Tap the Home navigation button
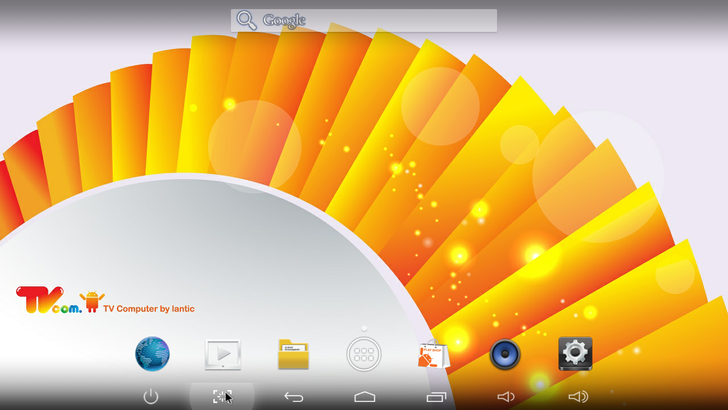The height and width of the screenshot is (410, 728). point(365,397)
